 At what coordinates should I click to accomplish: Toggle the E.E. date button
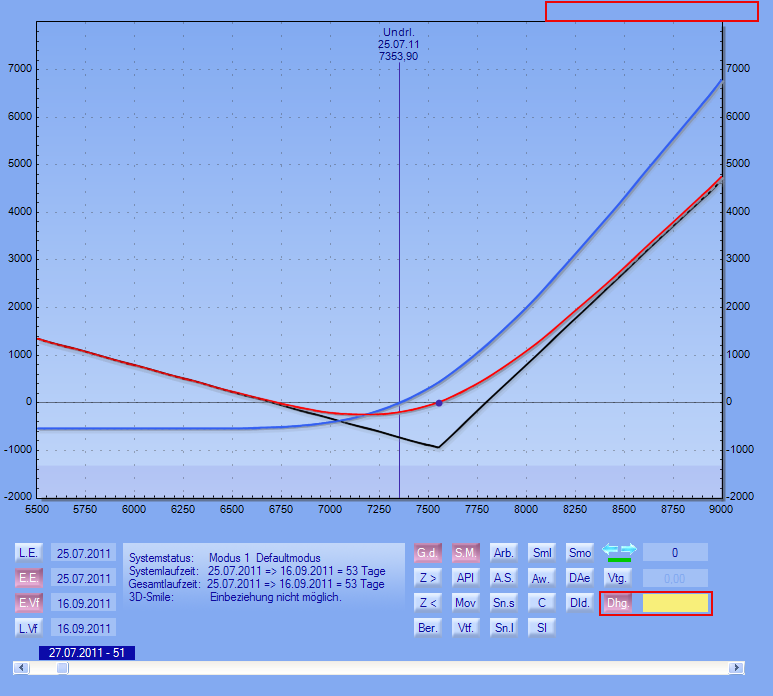(29, 578)
